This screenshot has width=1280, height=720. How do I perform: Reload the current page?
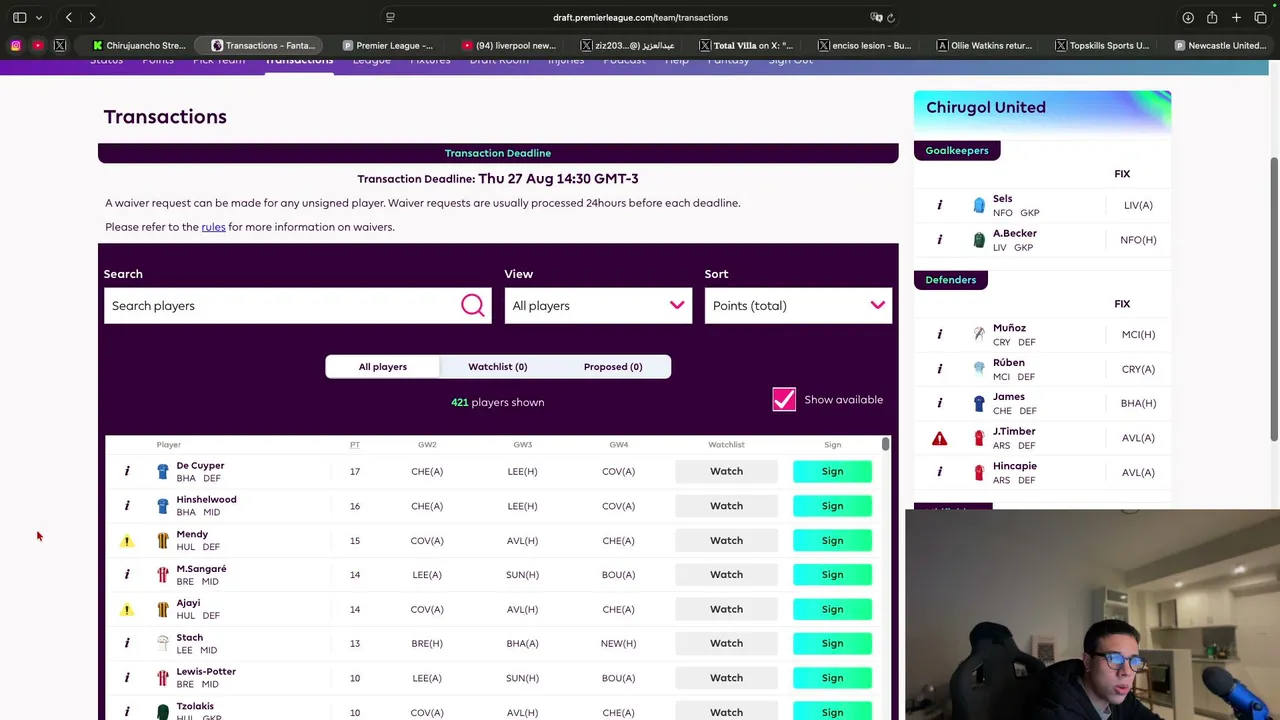click(890, 17)
